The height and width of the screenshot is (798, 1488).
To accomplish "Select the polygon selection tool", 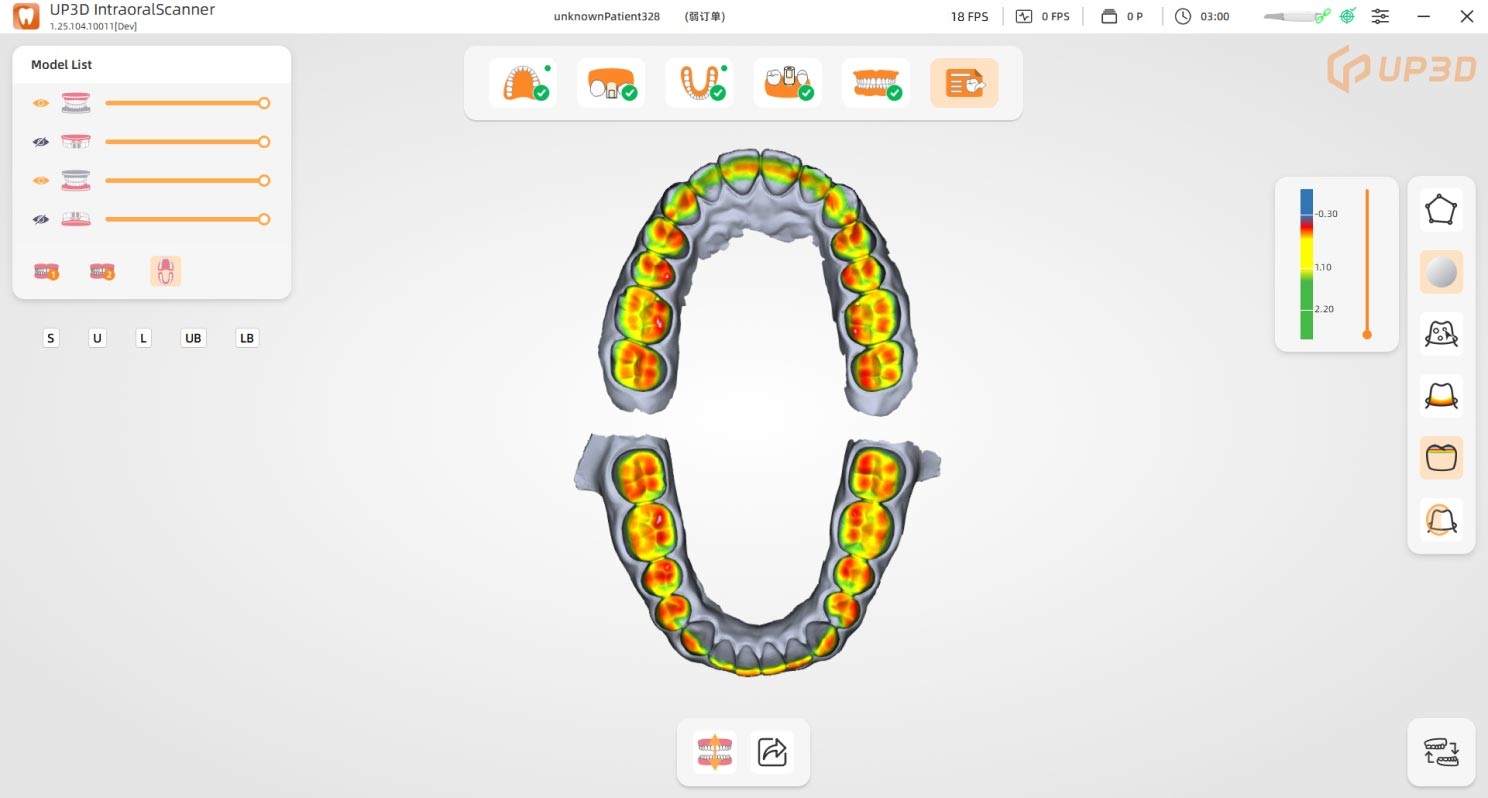I will pyautogui.click(x=1441, y=210).
